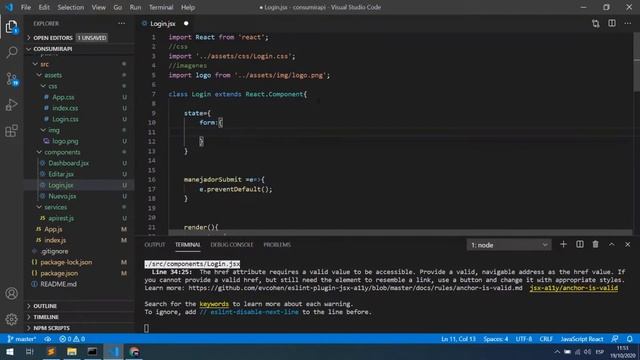This screenshot has height=360, width=640.
Task: Open the File menu
Action: coord(26,7)
